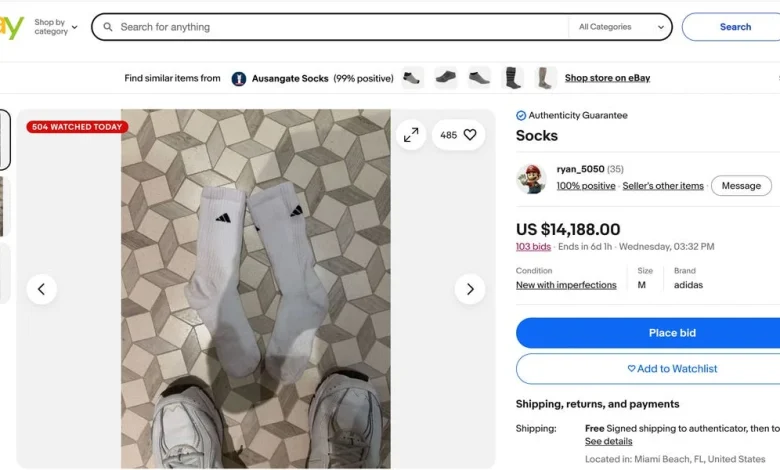The image size is (780, 470).
Task: Open the 103 bids link
Action: click(533, 247)
